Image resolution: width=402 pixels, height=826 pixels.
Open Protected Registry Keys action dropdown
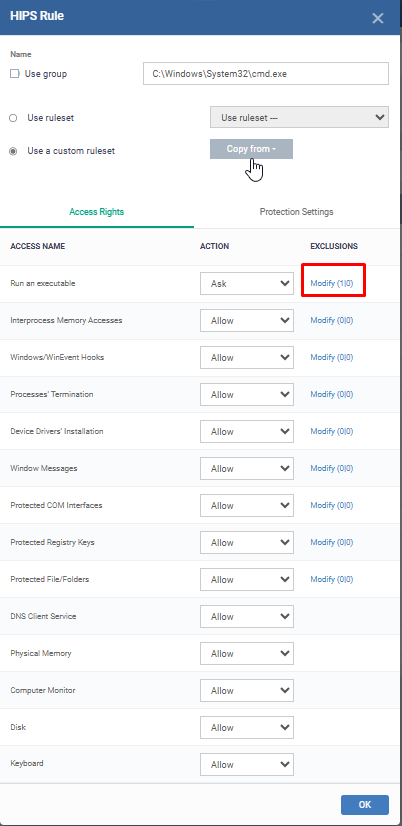pyautogui.click(x=247, y=542)
